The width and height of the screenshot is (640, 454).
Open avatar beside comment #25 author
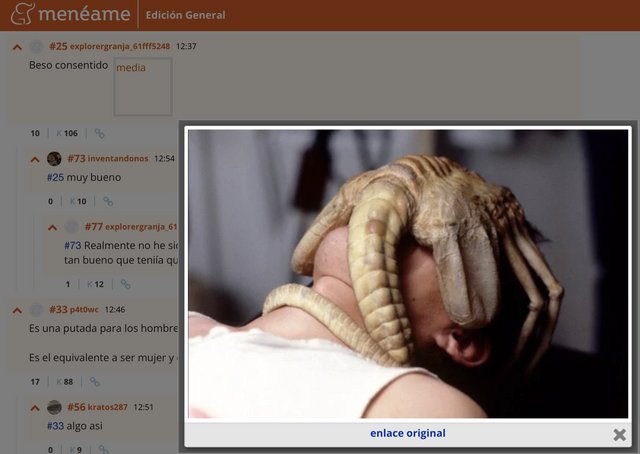(x=36, y=46)
